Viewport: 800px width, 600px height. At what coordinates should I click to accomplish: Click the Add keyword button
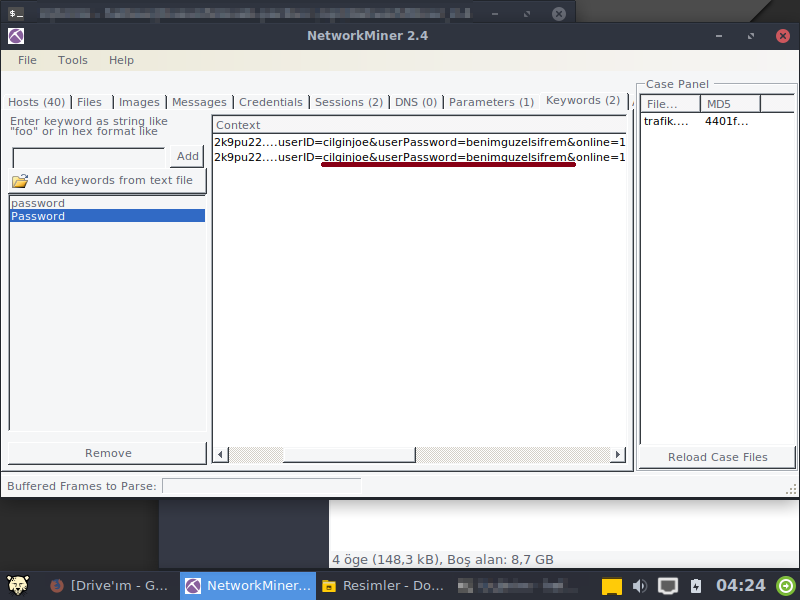coord(187,156)
